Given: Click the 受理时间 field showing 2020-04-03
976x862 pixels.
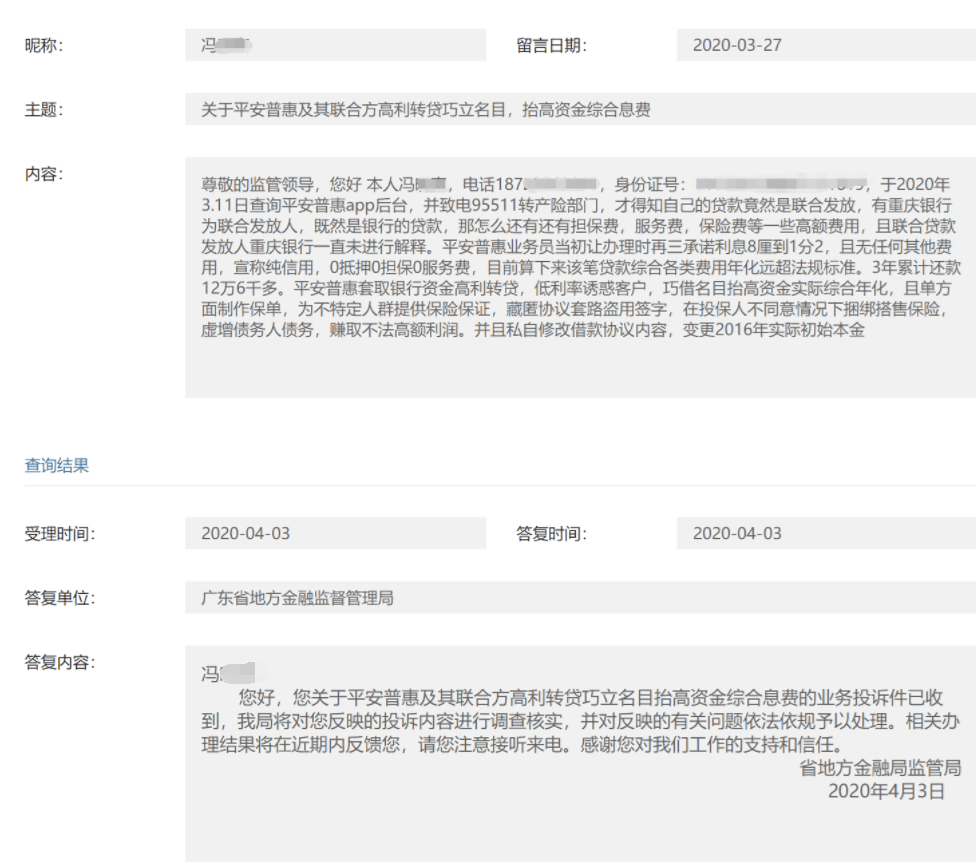Looking at the screenshot, I should point(335,533).
